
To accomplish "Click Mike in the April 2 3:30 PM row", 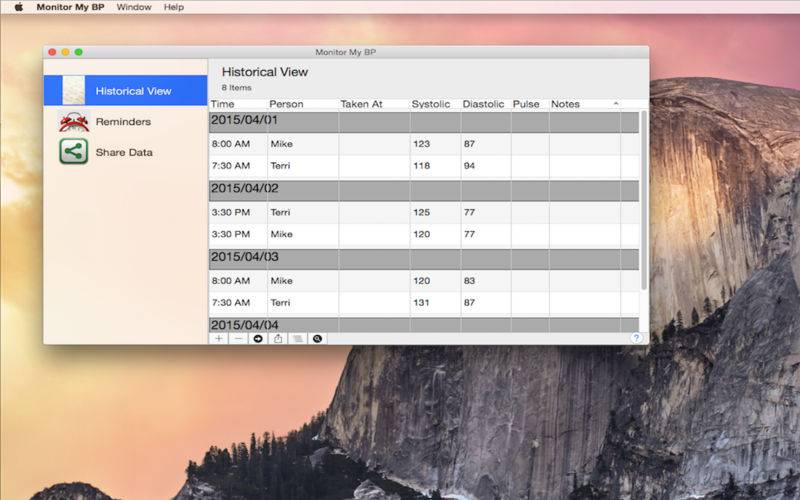I will 282,234.
